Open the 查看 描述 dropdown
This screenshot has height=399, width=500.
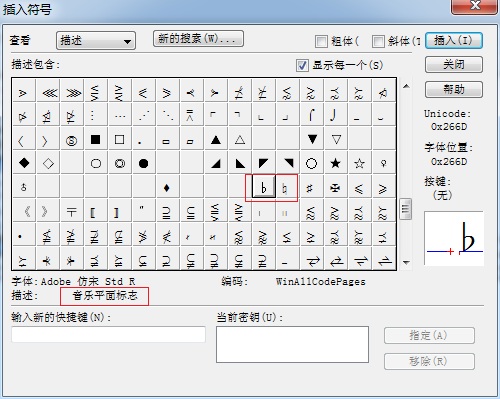click(x=96, y=41)
